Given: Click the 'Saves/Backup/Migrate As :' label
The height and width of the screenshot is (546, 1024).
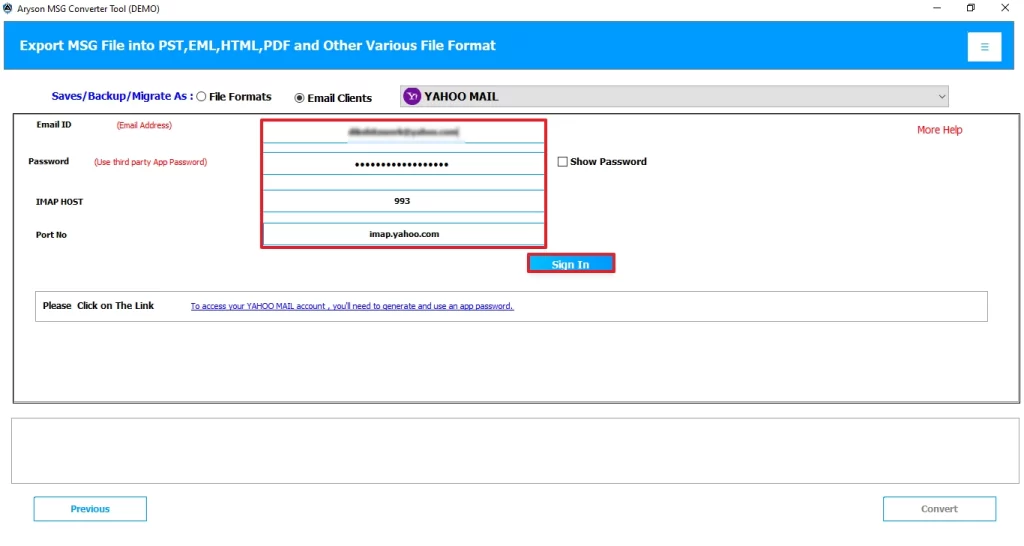Looking at the screenshot, I should pos(122,96).
